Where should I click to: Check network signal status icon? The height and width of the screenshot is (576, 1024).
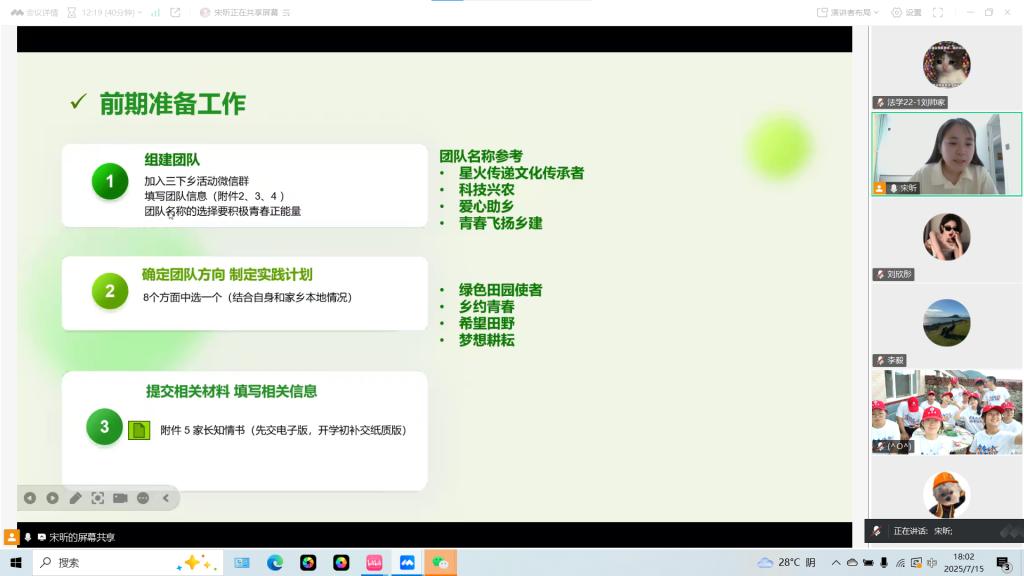tap(155, 12)
